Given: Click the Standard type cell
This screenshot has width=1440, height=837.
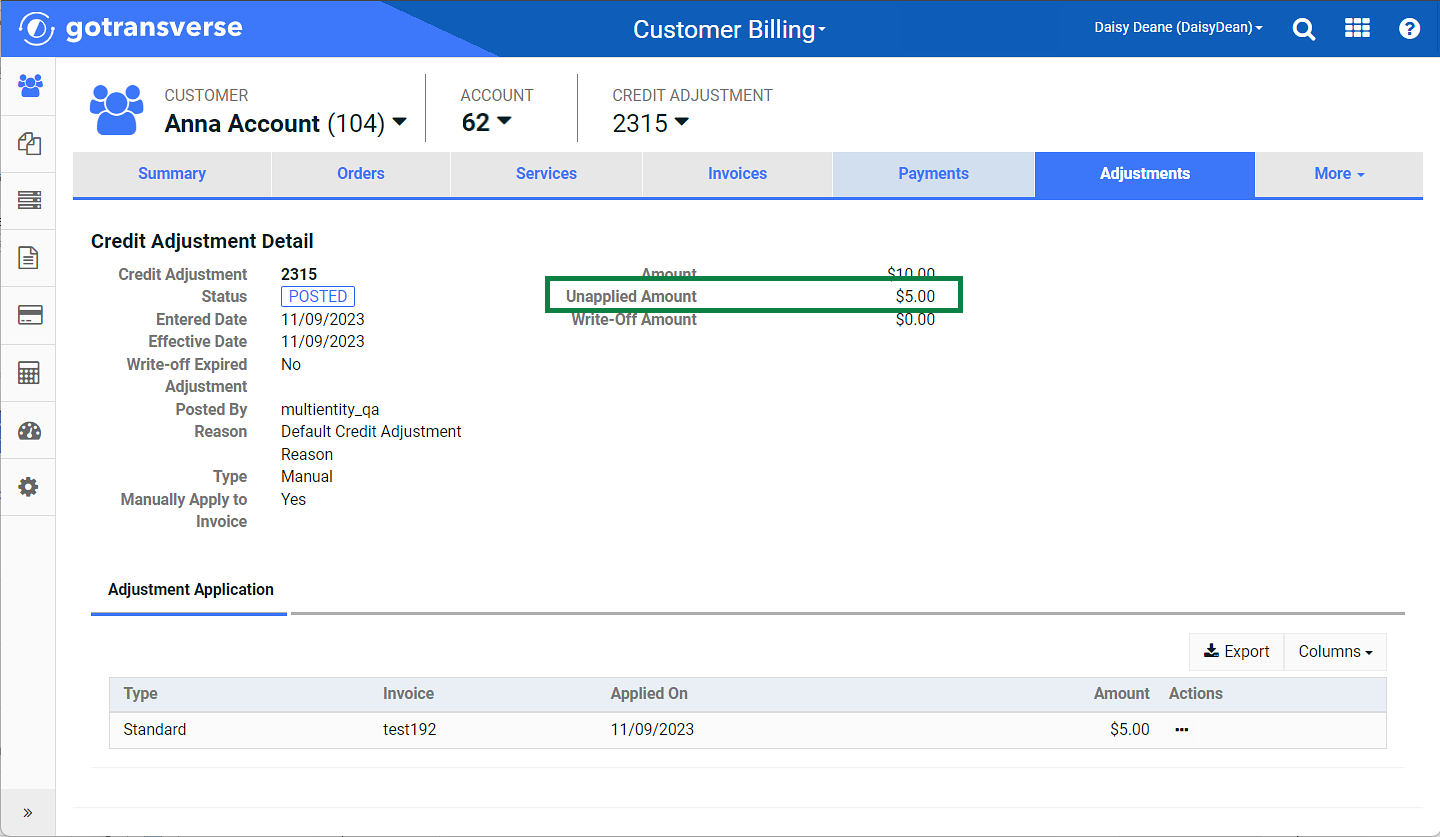Looking at the screenshot, I should (x=155, y=730).
